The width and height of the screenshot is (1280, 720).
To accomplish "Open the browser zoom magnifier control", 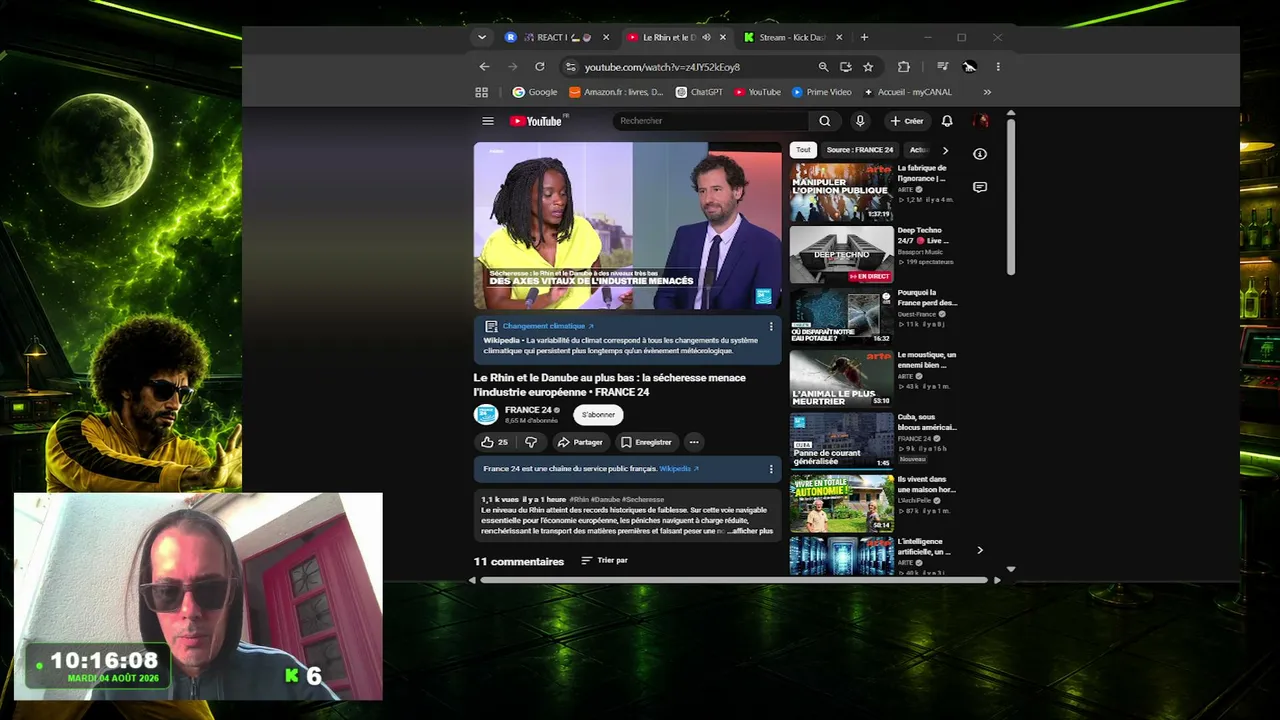I will pyautogui.click(x=823, y=67).
